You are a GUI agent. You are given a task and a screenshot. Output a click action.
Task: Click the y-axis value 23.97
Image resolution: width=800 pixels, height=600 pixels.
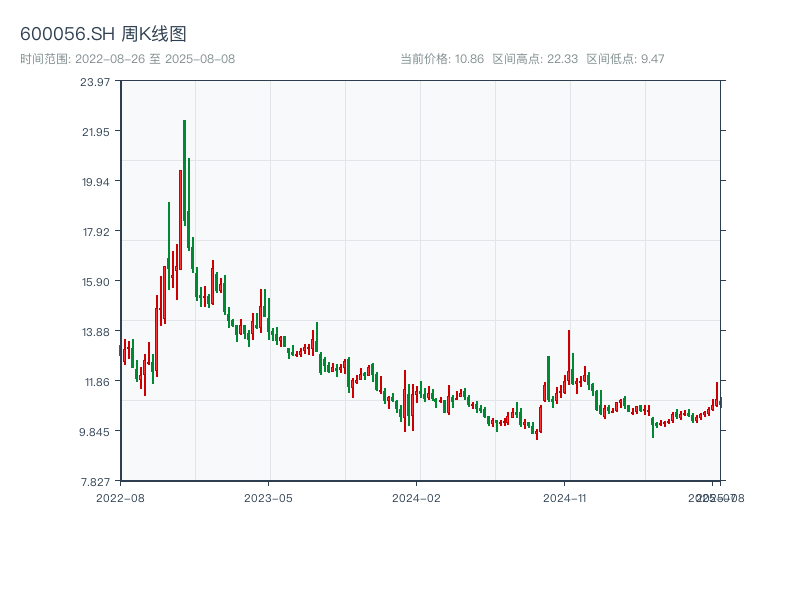(95, 82)
